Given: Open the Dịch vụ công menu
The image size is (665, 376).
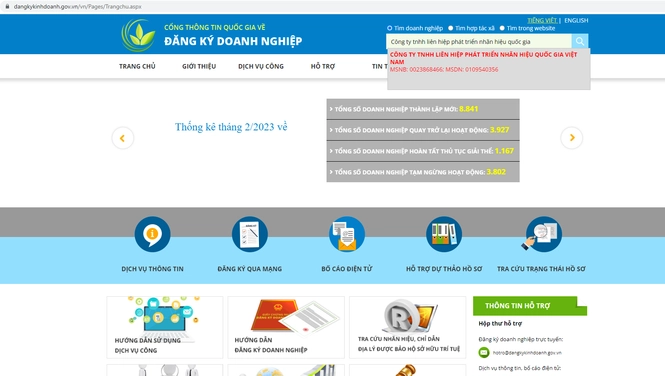Looking at the screenshot, I should point(261,66).
